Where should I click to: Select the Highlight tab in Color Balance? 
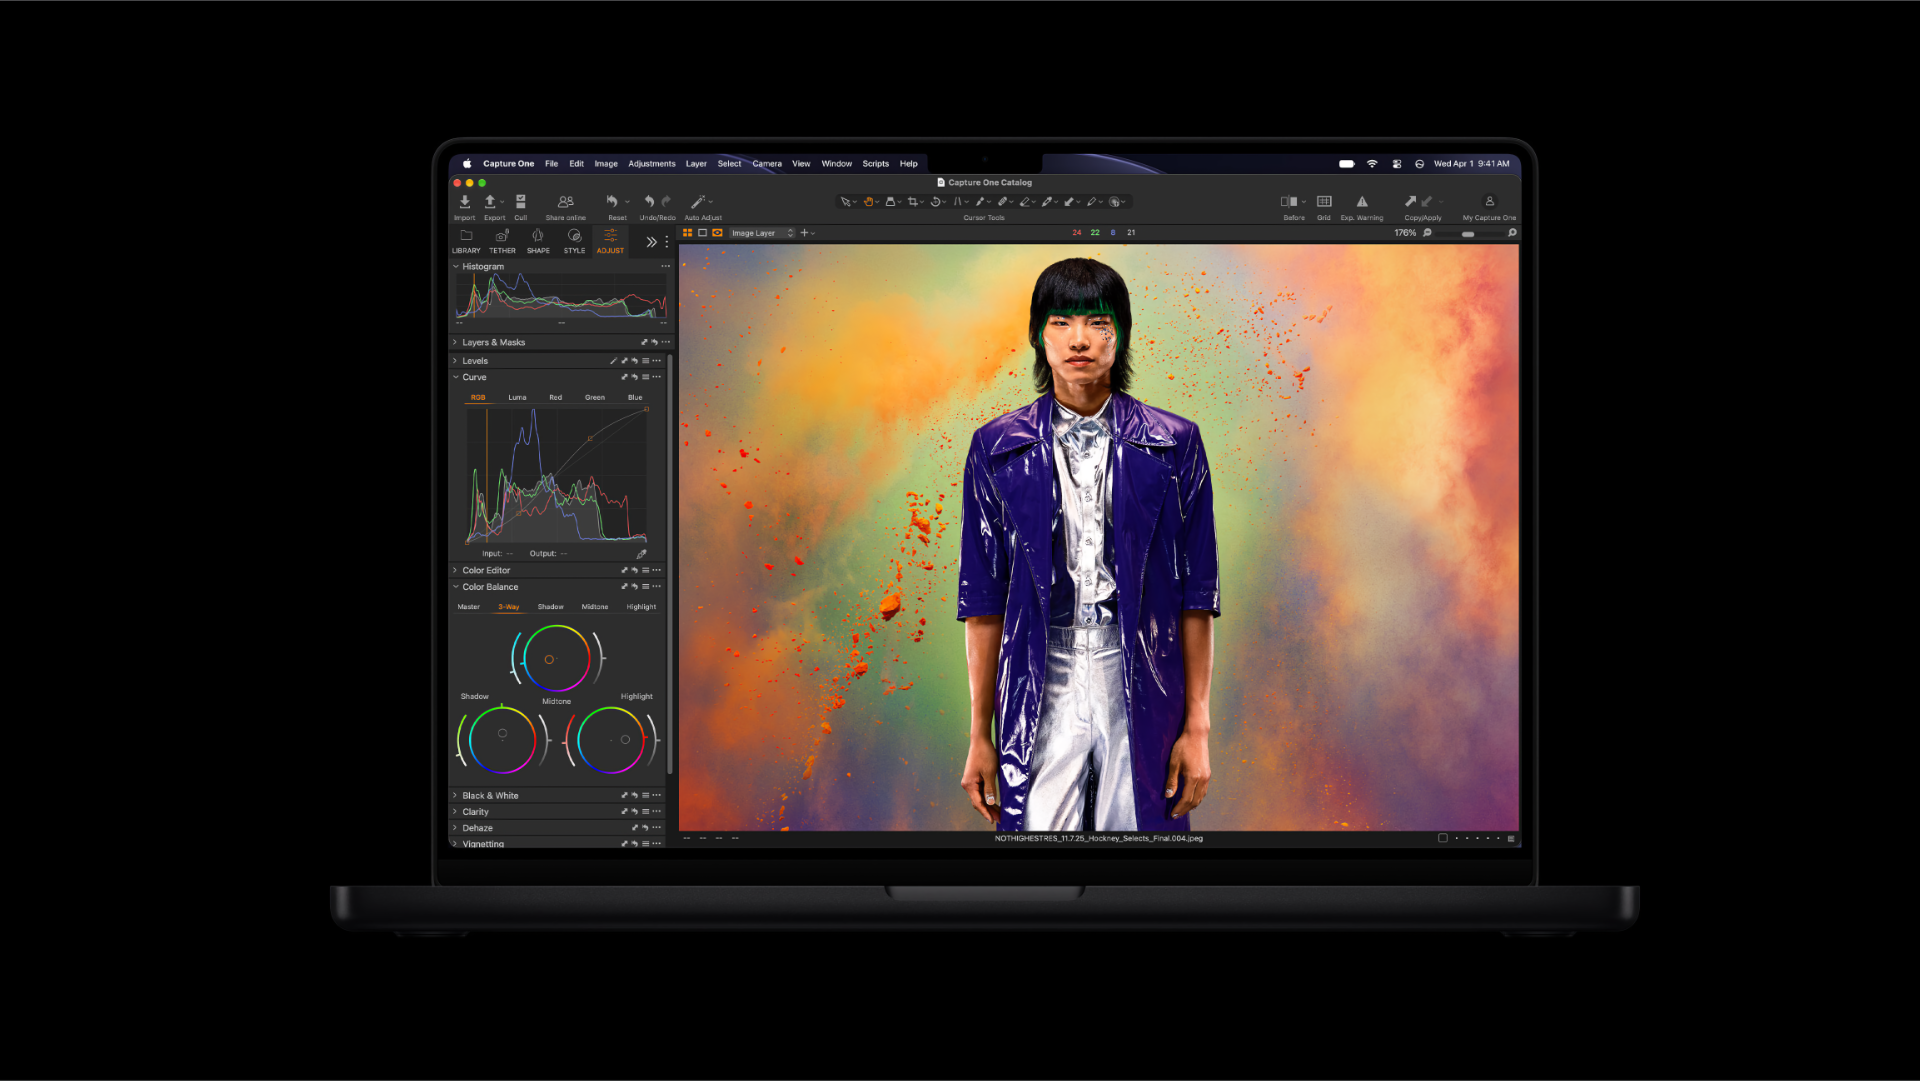641,607
